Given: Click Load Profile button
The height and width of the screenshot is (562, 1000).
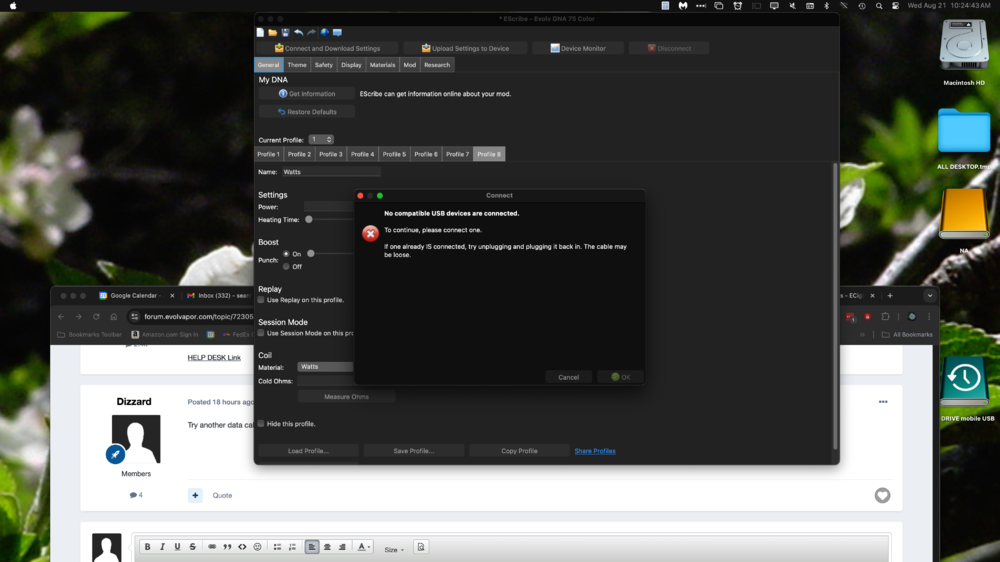Looking at the screenshot, I should pos(308,451).
